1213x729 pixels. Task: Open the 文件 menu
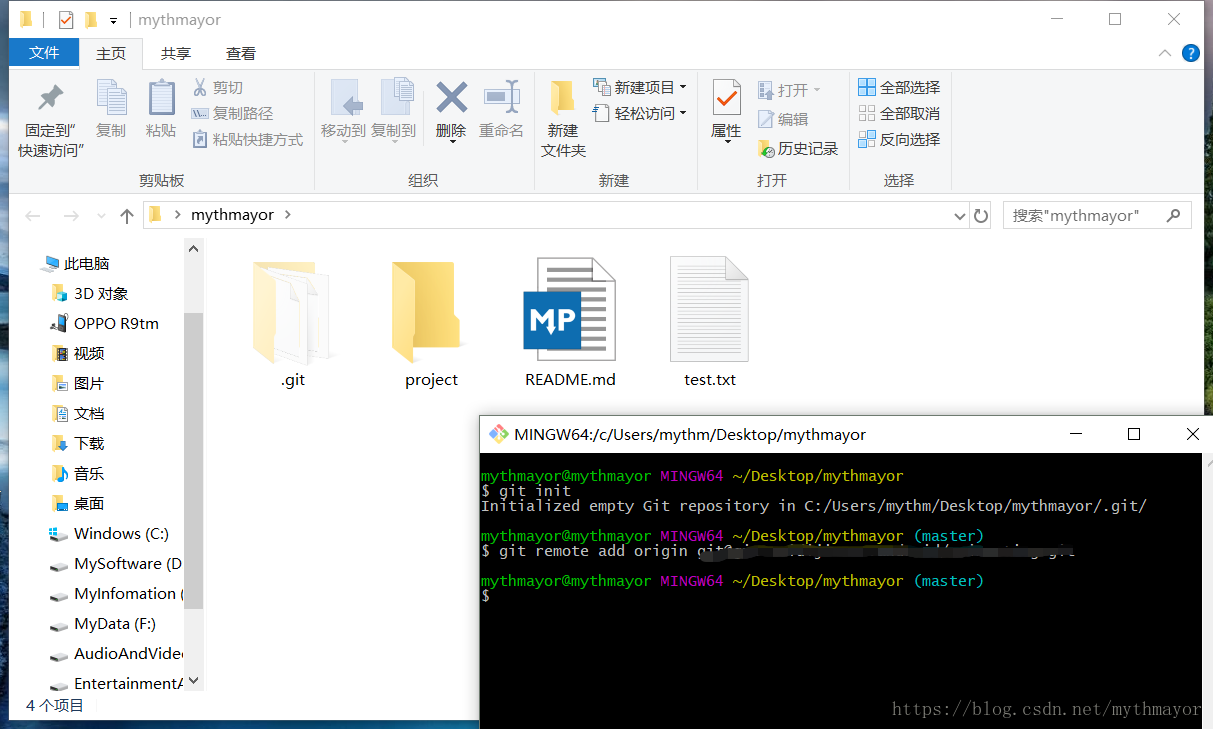click(x=44, y=53)
